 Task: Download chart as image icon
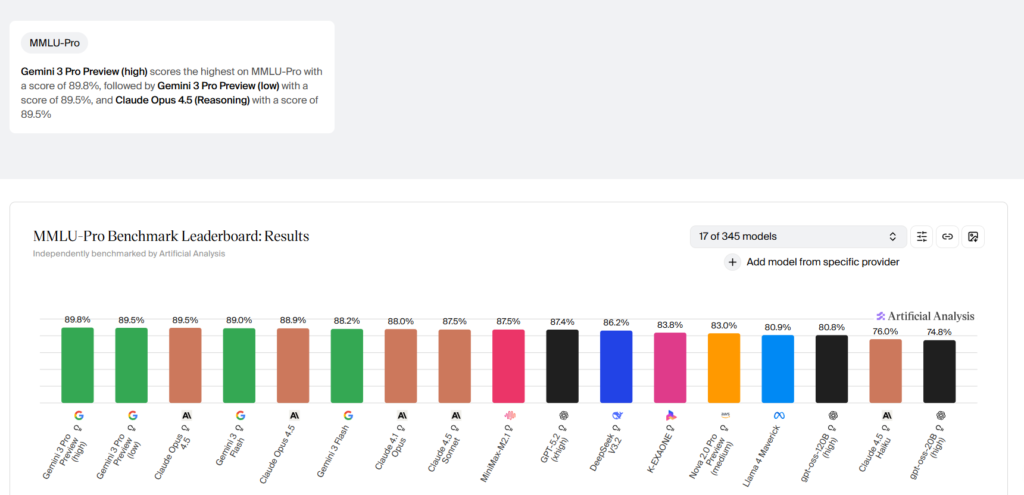[972, 237]
